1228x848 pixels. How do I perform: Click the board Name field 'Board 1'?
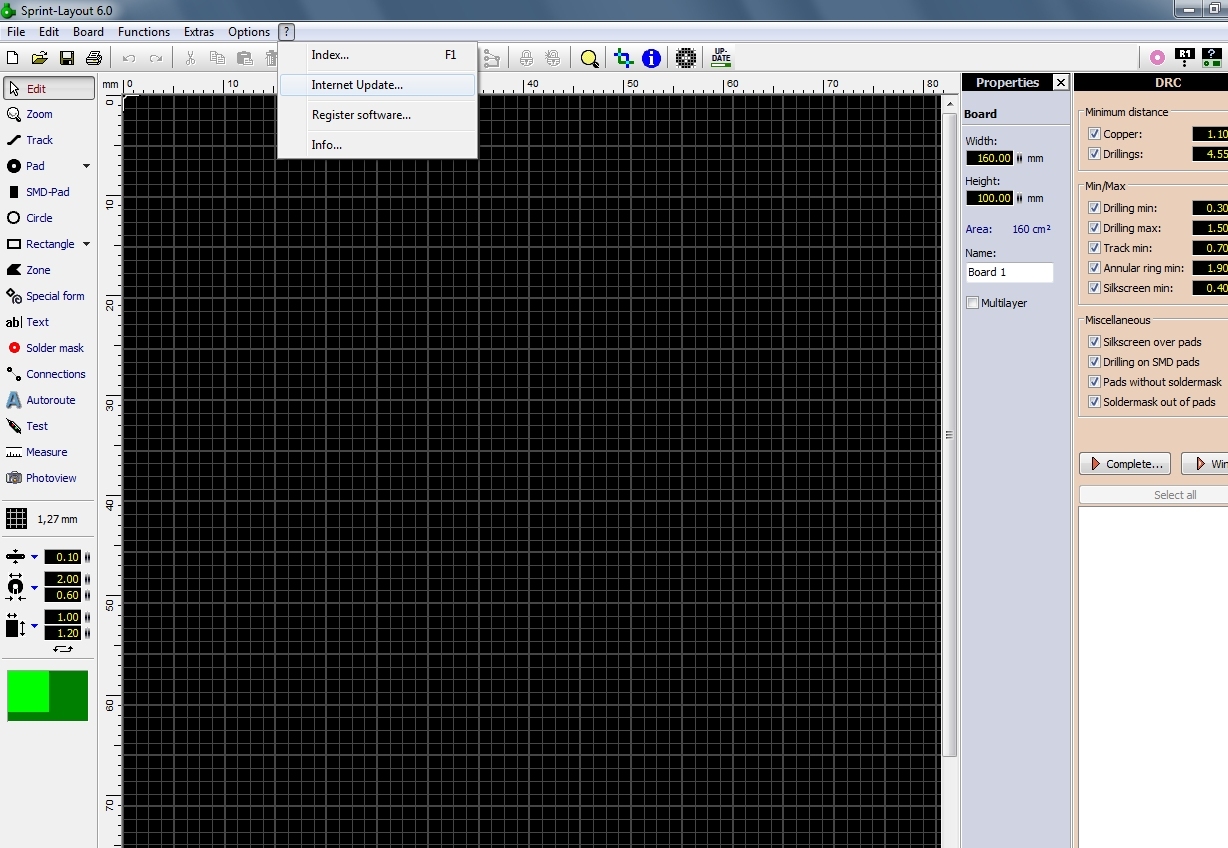pyautogui.click(x=1009, y=272)
